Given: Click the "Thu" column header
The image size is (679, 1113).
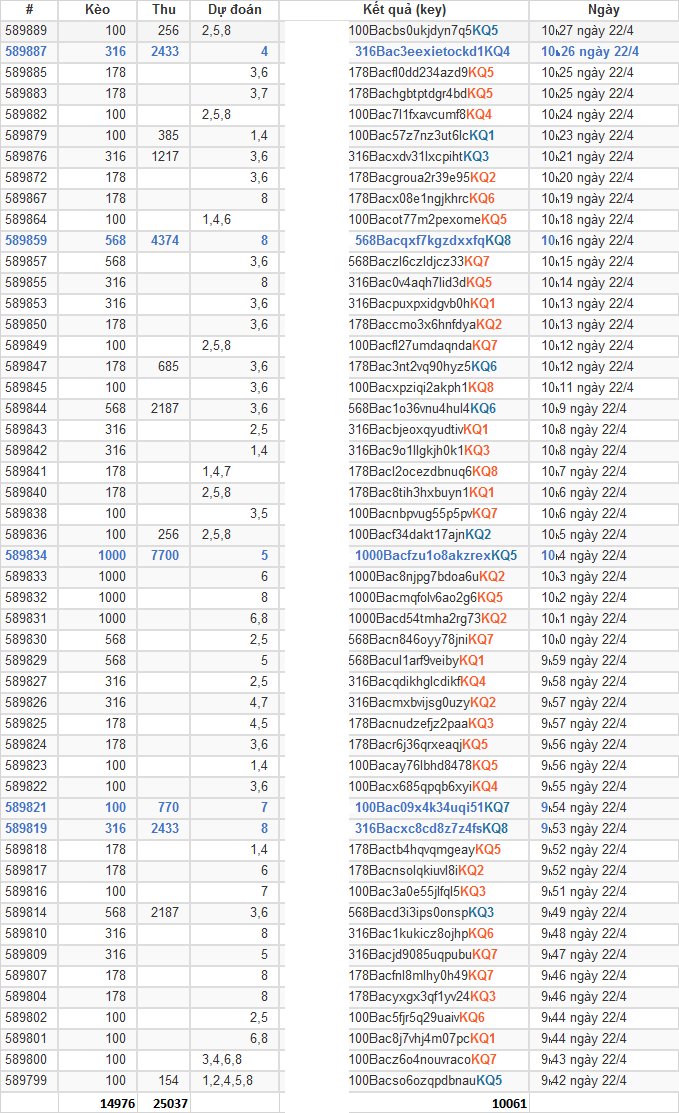Looking at the screenshot, I should [164, 9].
